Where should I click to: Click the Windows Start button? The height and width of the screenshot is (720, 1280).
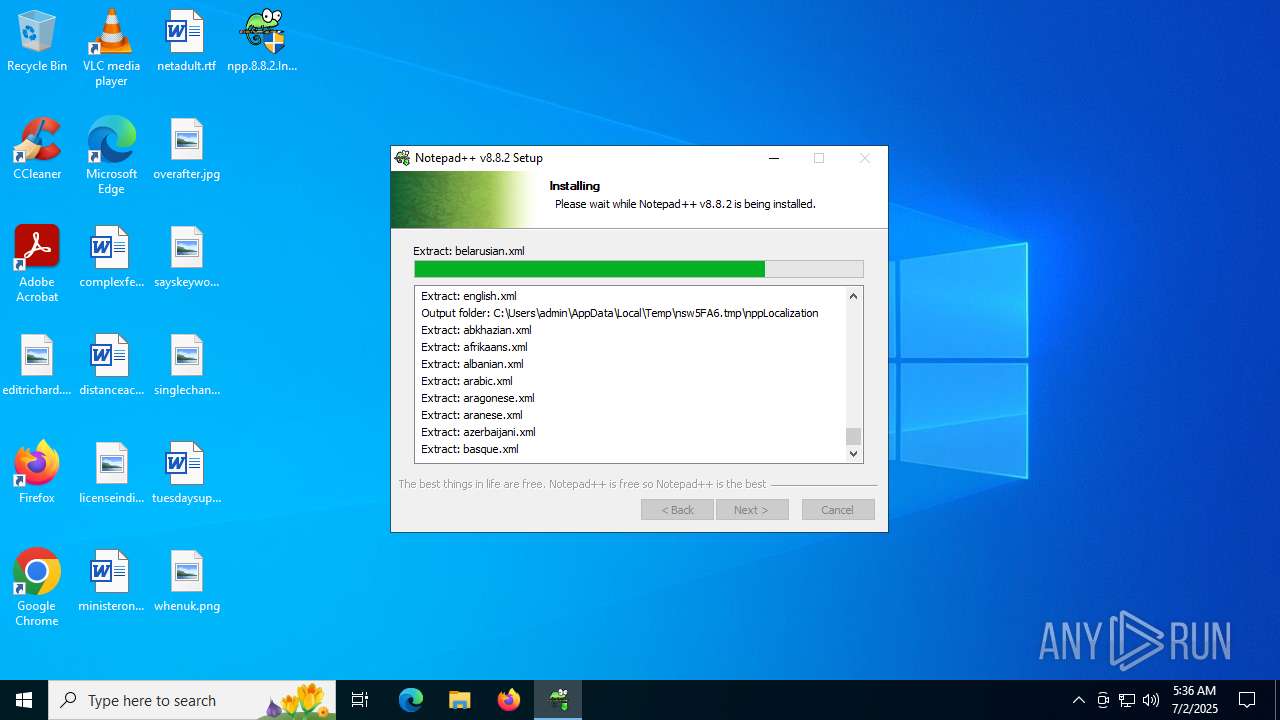24,700
